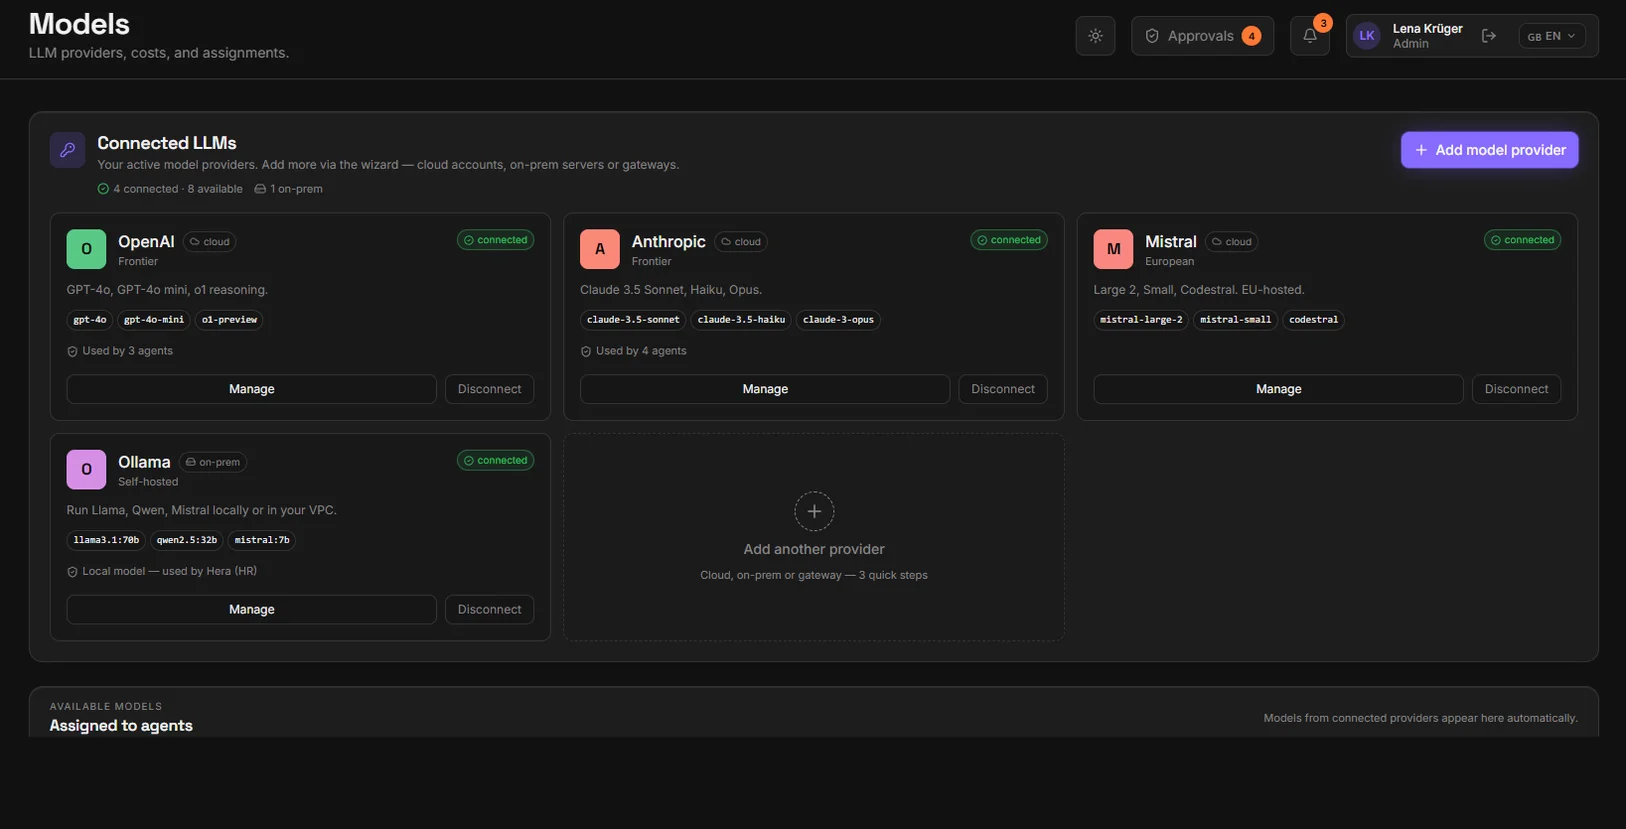Click the llama3.1:70b model chip

coord(106,540)
